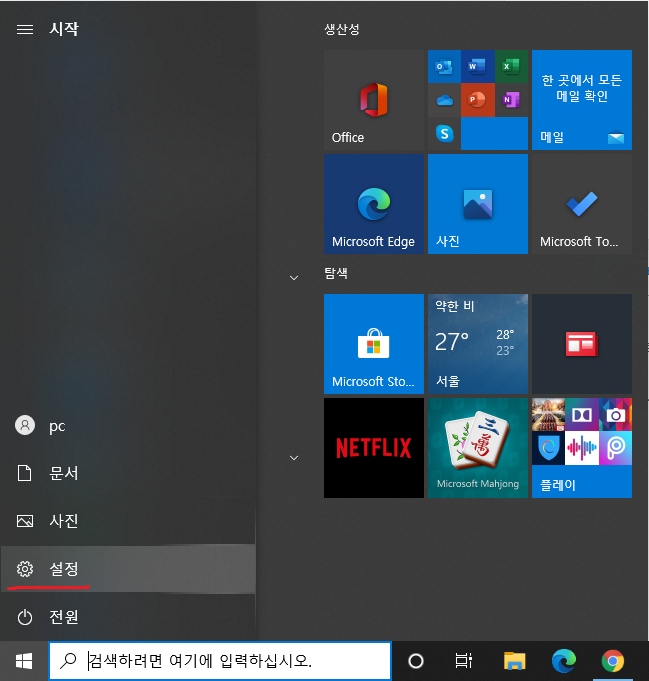Open the Microsoft Store tile
This screenshot has width=649, height=681.
[x=374, y=344]
